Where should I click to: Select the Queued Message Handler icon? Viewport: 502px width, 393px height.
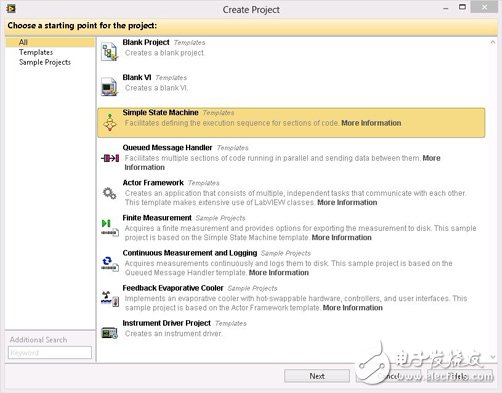click(110, 158)
